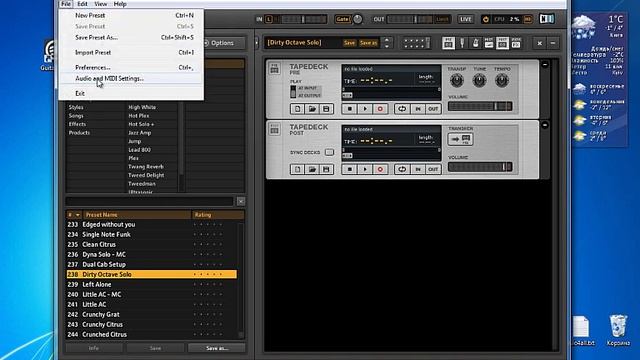Image resolution: width=640 pixels, height=360 pixels.
Task: Open the snapshot grid selector
Action: tap(416, 43)
